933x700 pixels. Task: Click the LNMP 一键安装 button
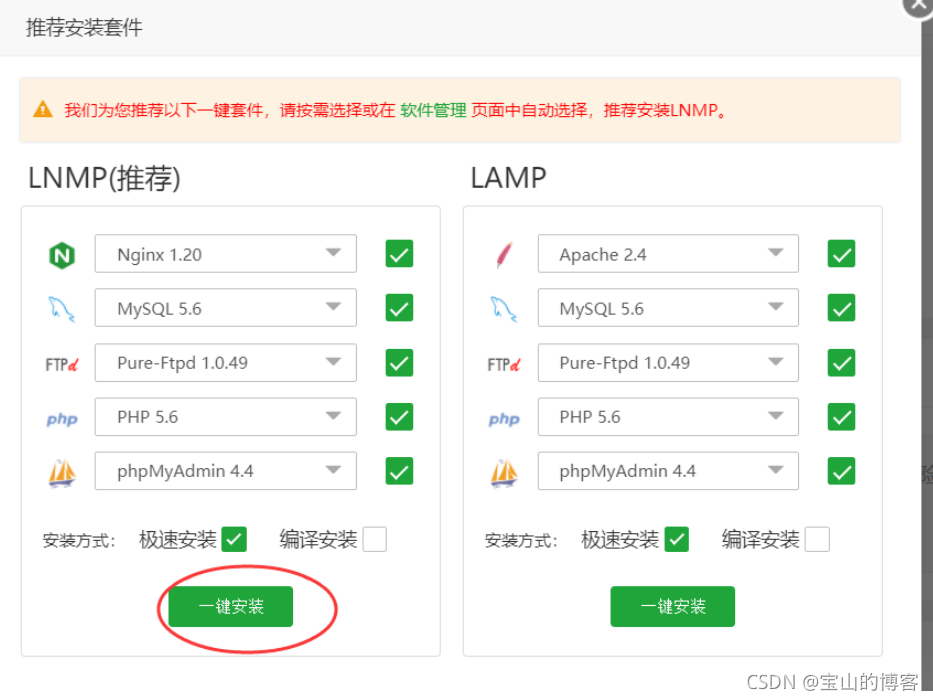coord(231,607)
